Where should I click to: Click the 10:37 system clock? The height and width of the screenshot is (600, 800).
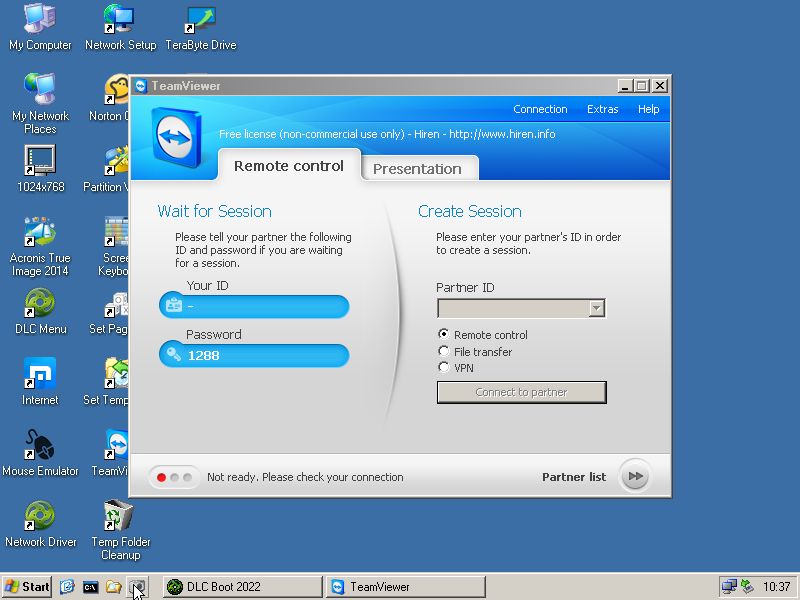tap(776, 587)
